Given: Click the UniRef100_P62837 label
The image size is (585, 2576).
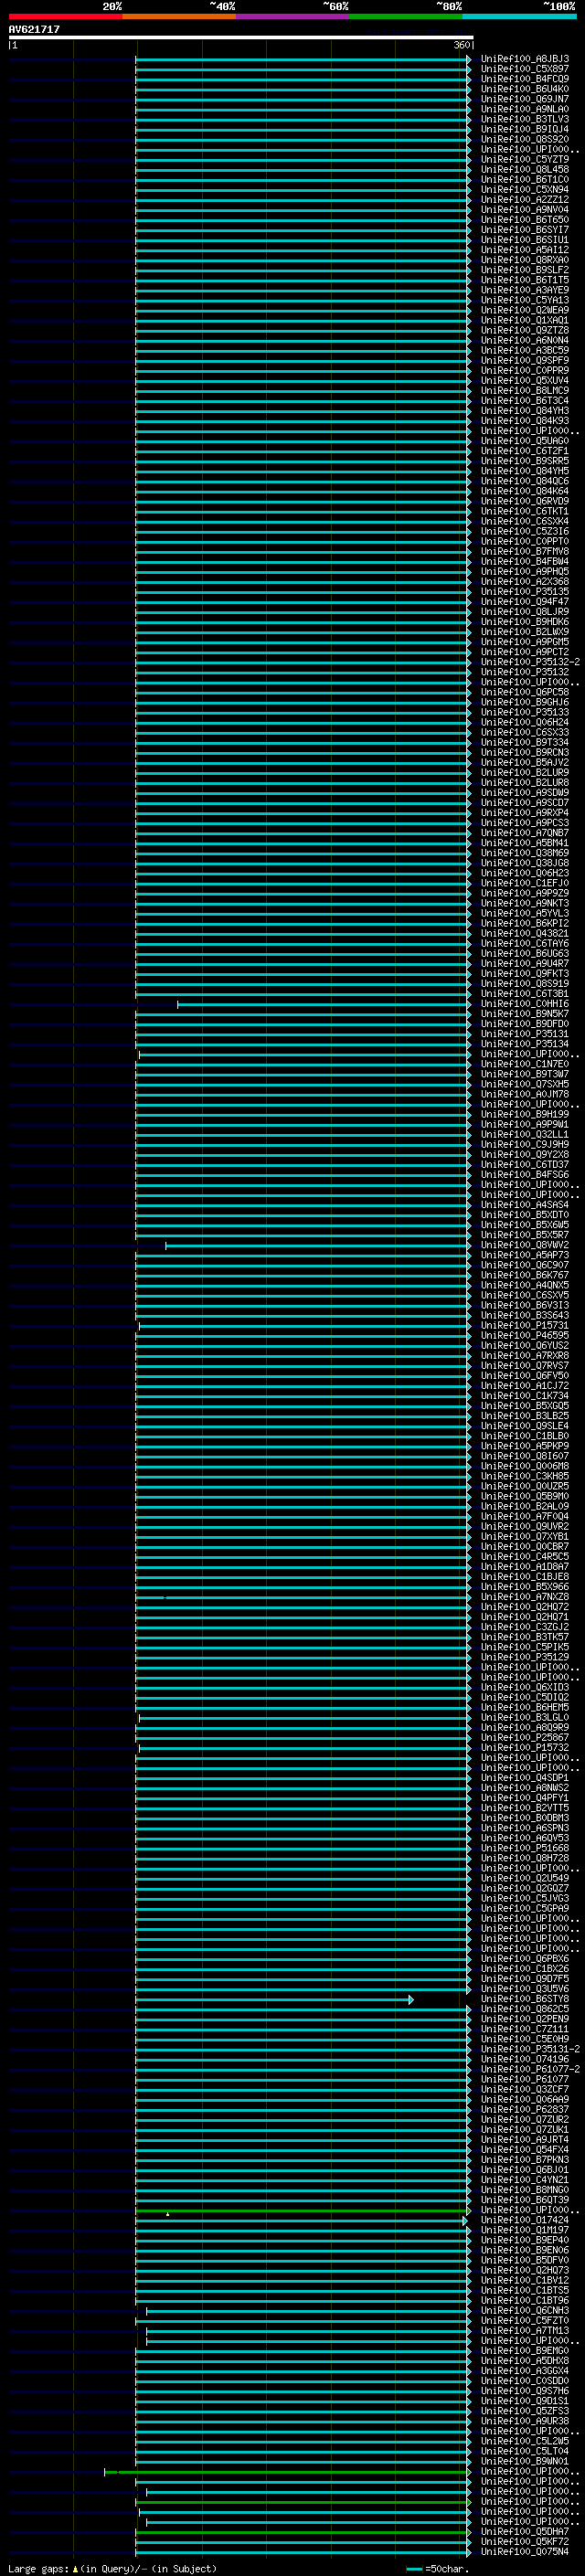Looking at the screenshot, I should (x=525, y=2109).
